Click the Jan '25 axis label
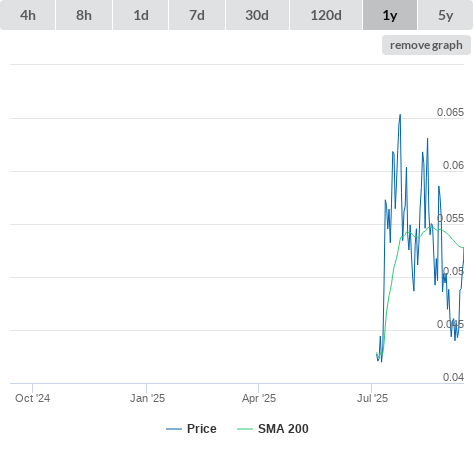The height and width of the screenshot is (455, 474). click(x=147, y=398)
